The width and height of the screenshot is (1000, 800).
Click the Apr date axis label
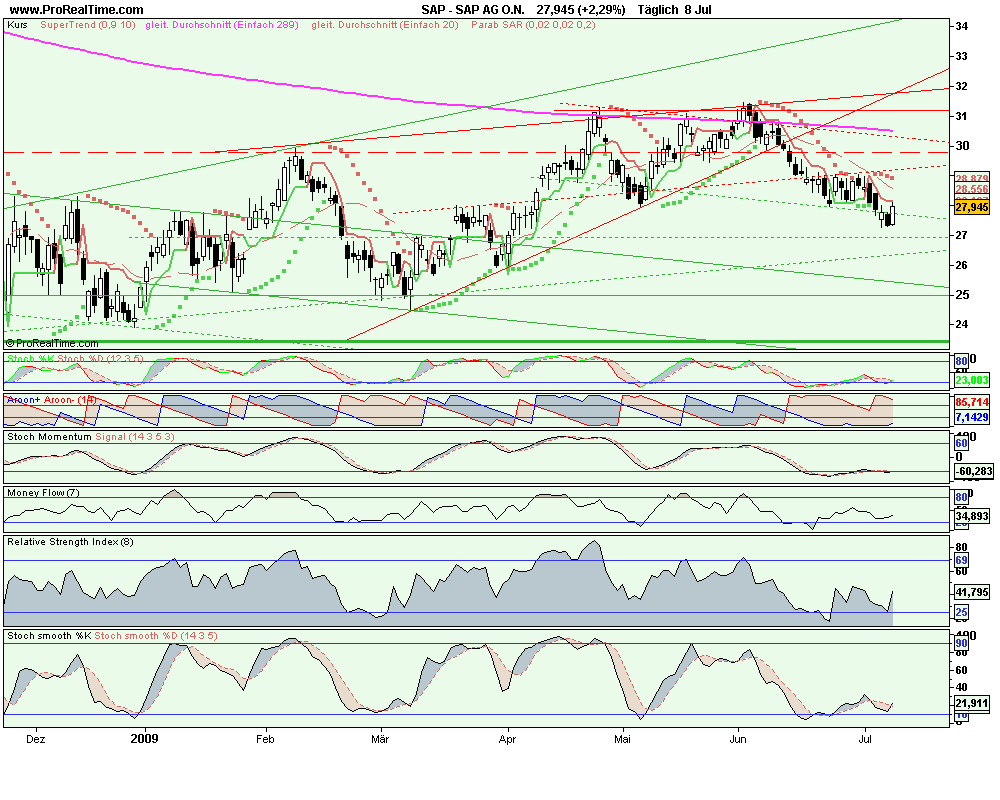click(x=507, y=739)
